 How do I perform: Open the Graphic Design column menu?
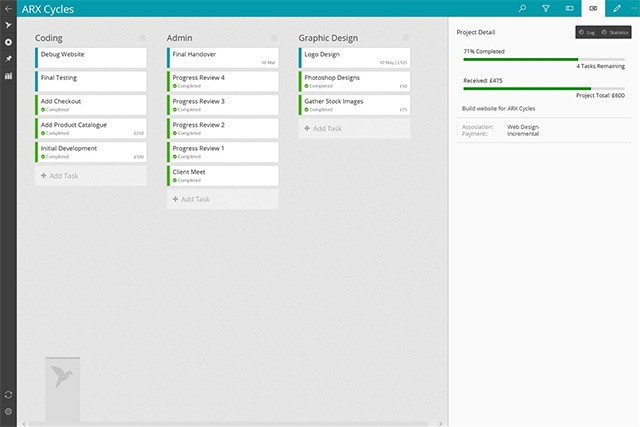point(406,38)
